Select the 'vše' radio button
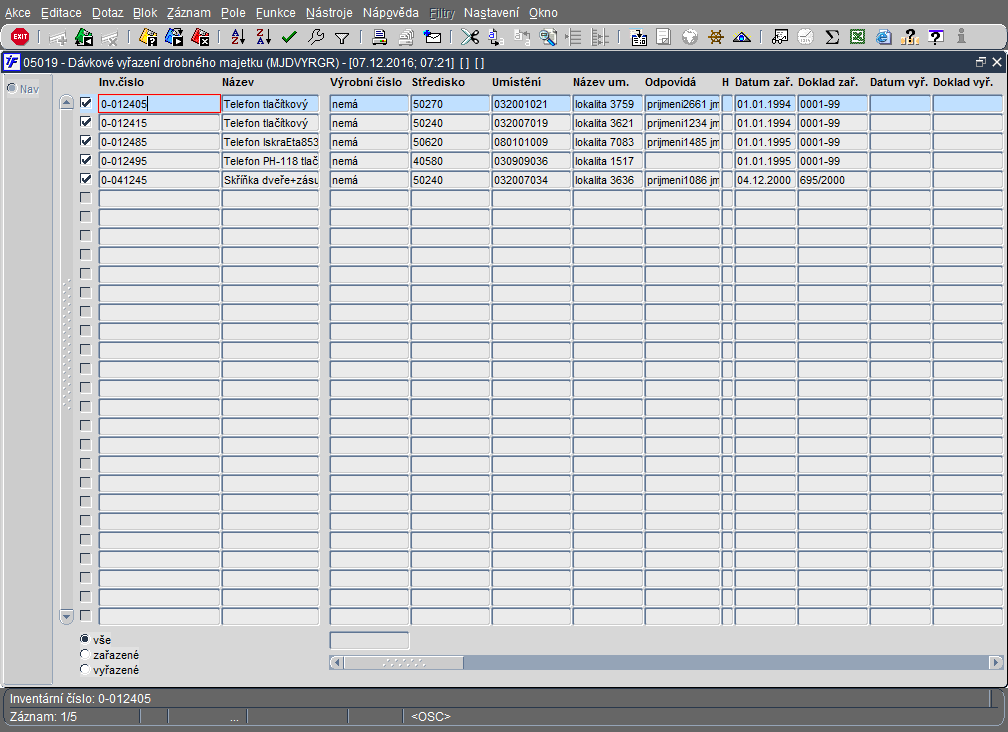The image size is (1008, 732). [84, 639]
